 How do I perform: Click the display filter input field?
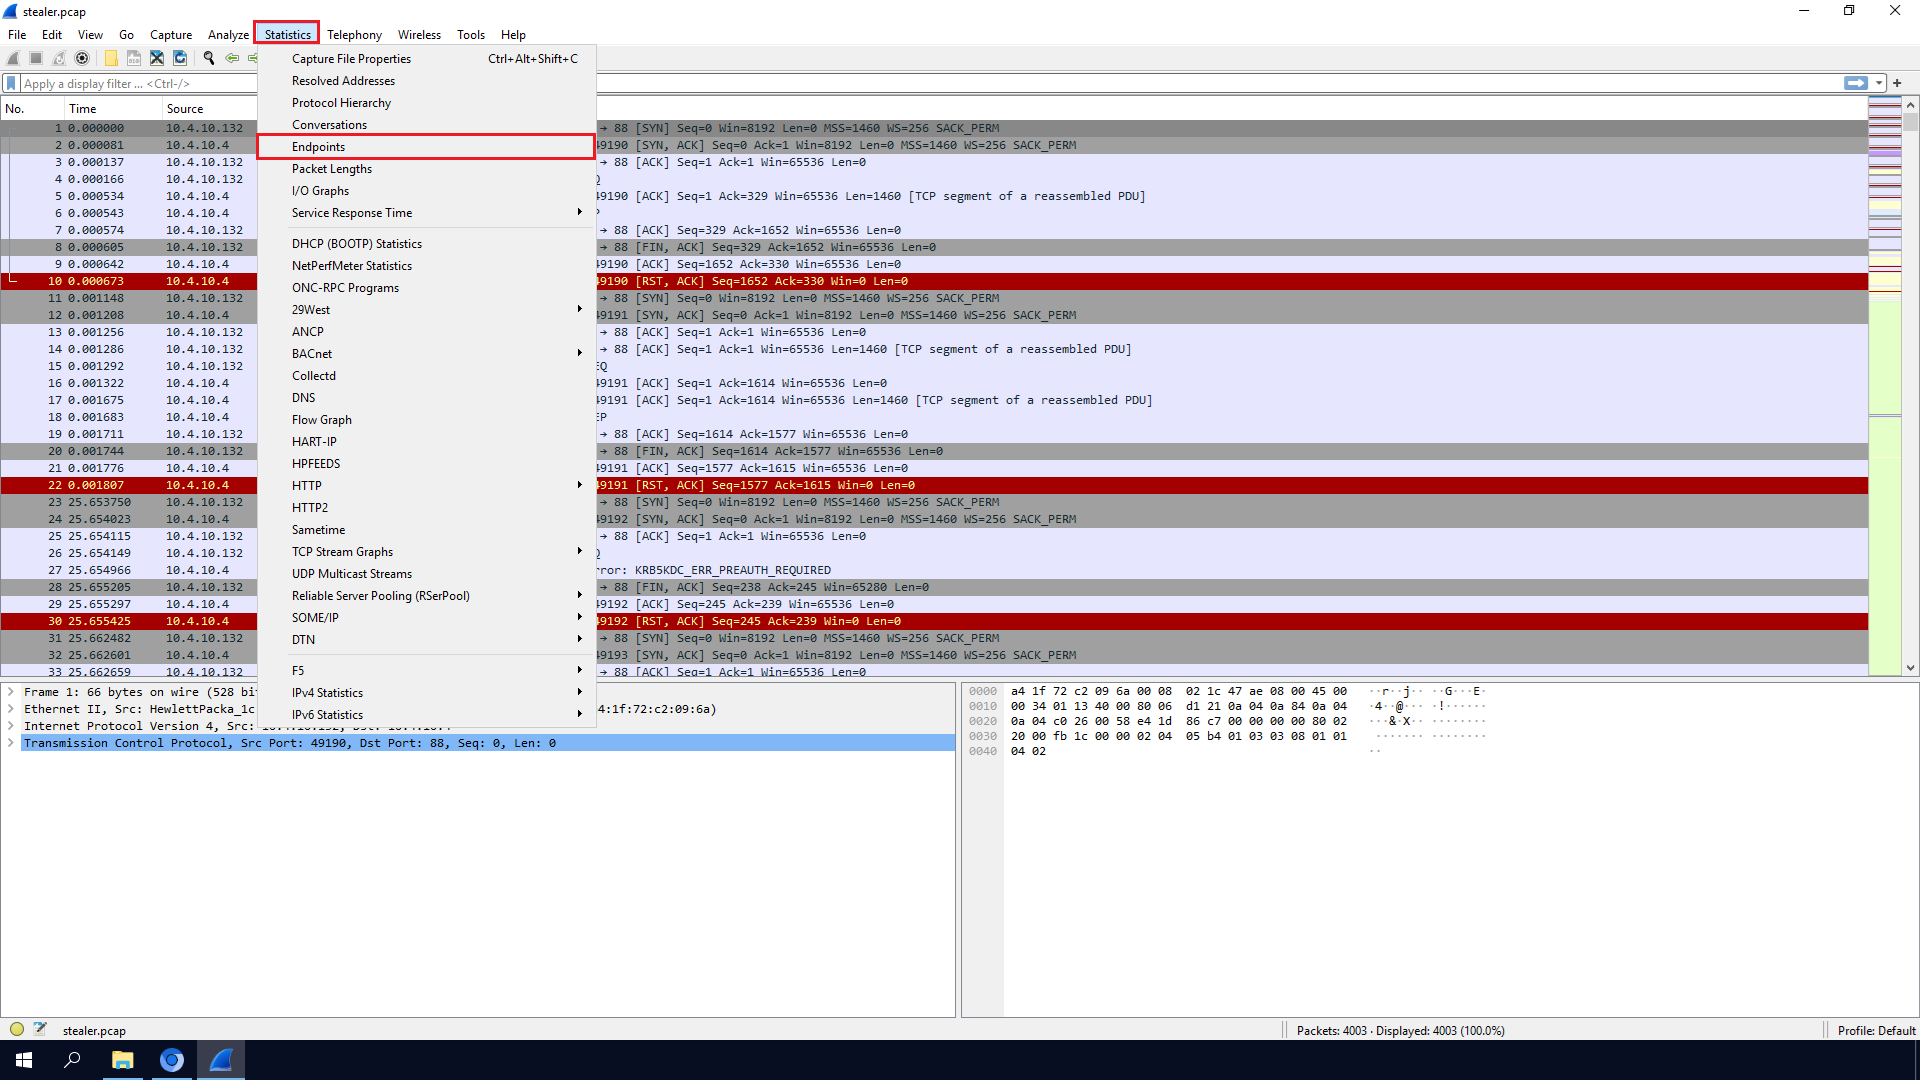point(930,83)
